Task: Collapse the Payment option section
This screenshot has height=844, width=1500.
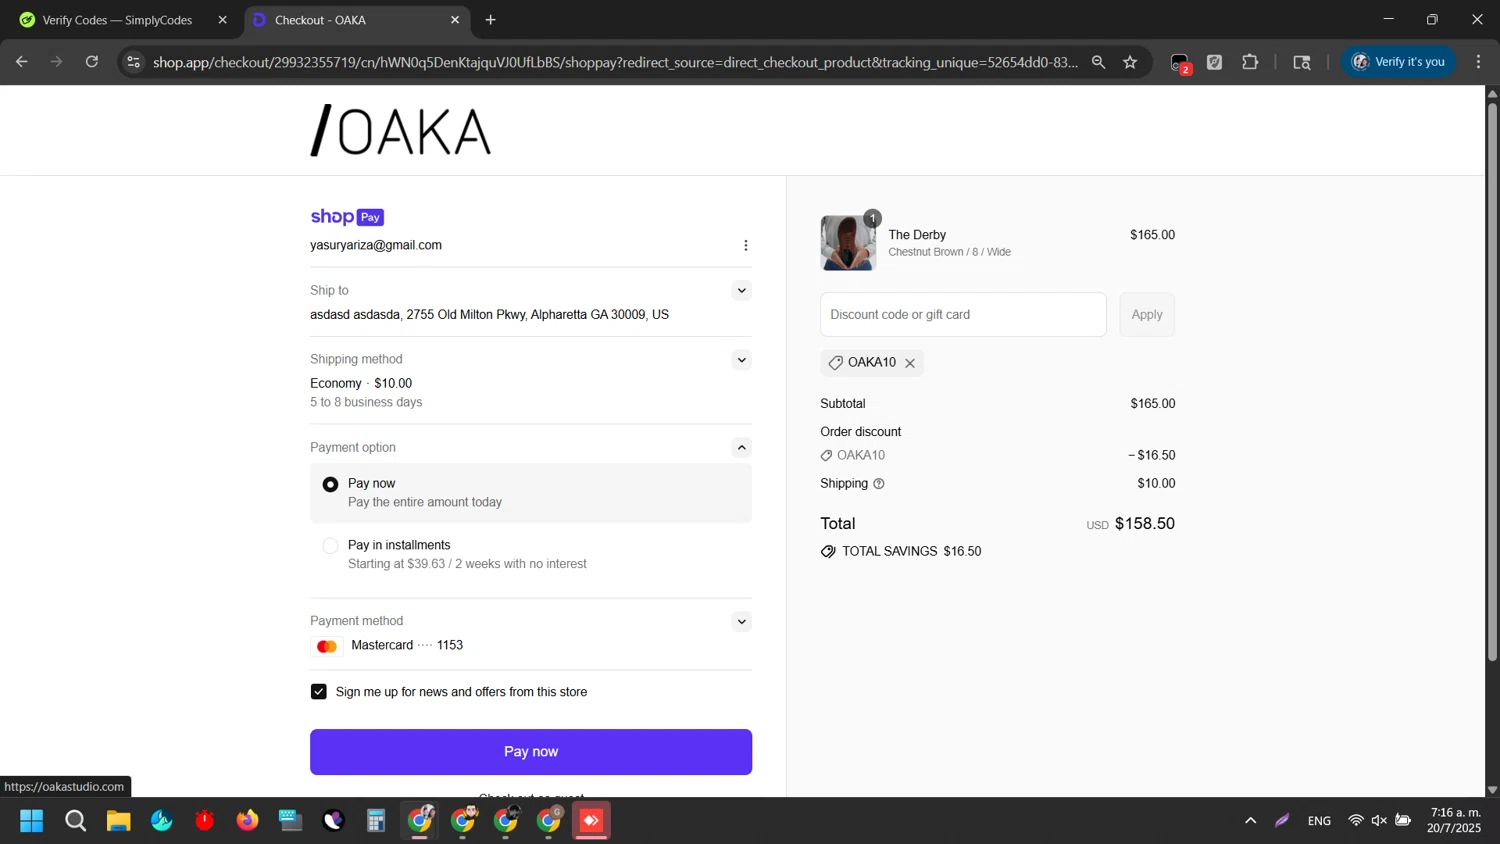Action: (741, 448)
